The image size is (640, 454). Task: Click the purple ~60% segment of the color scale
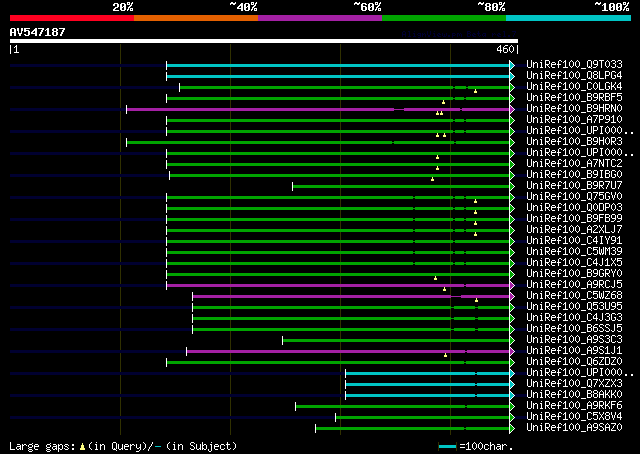point(320,18)
